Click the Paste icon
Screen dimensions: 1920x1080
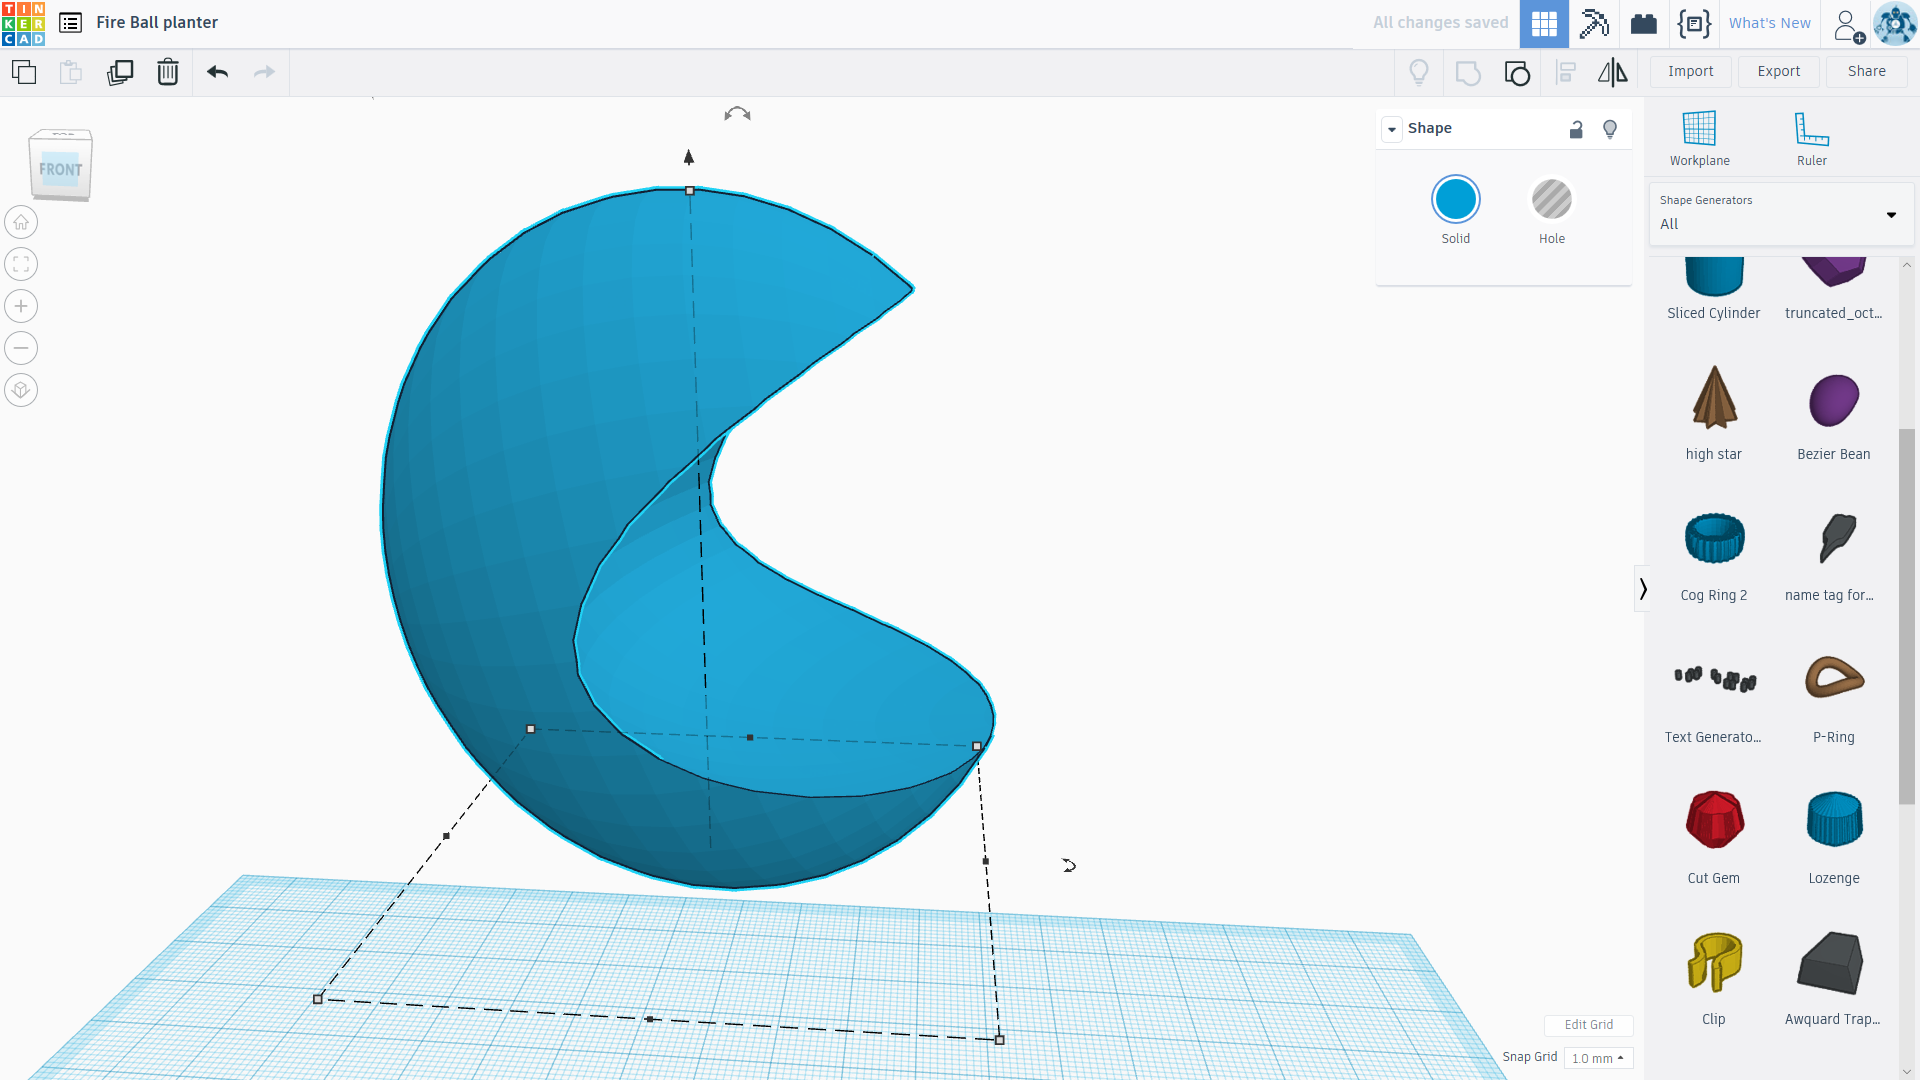point(70,72)
